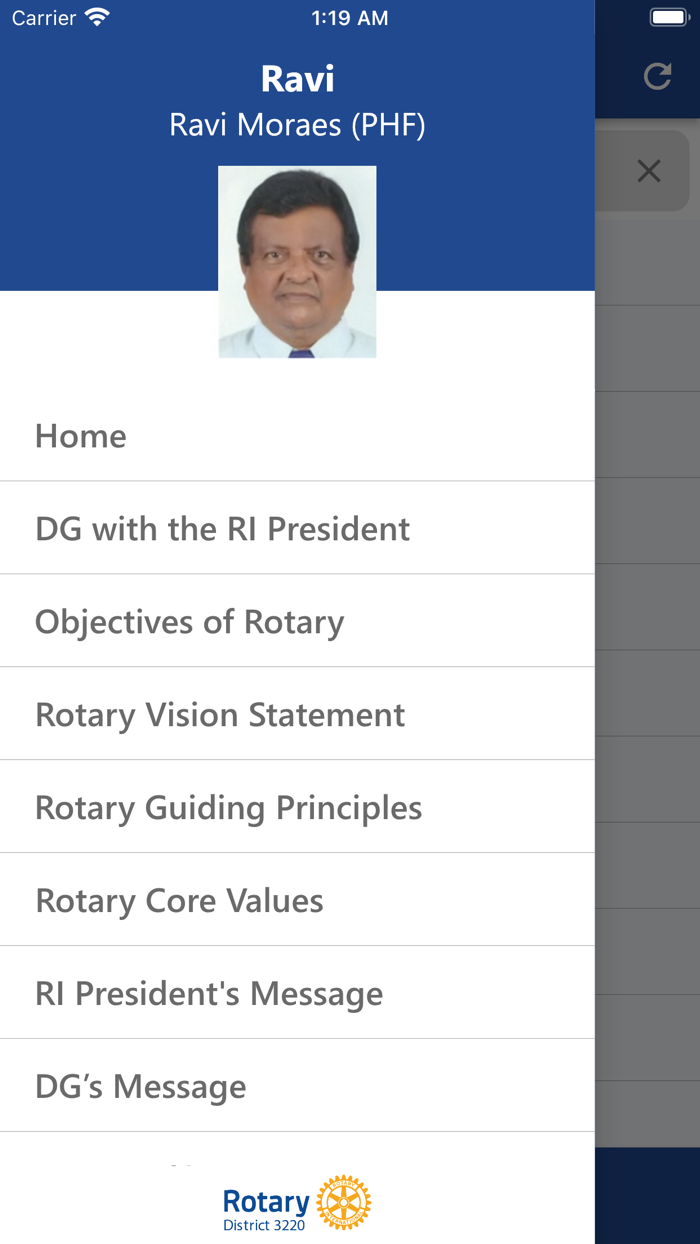The width and height of the screenshot is (700, 1244).
Task: Tap Ravi Moraes' profile photo
Action: [297, 261]
